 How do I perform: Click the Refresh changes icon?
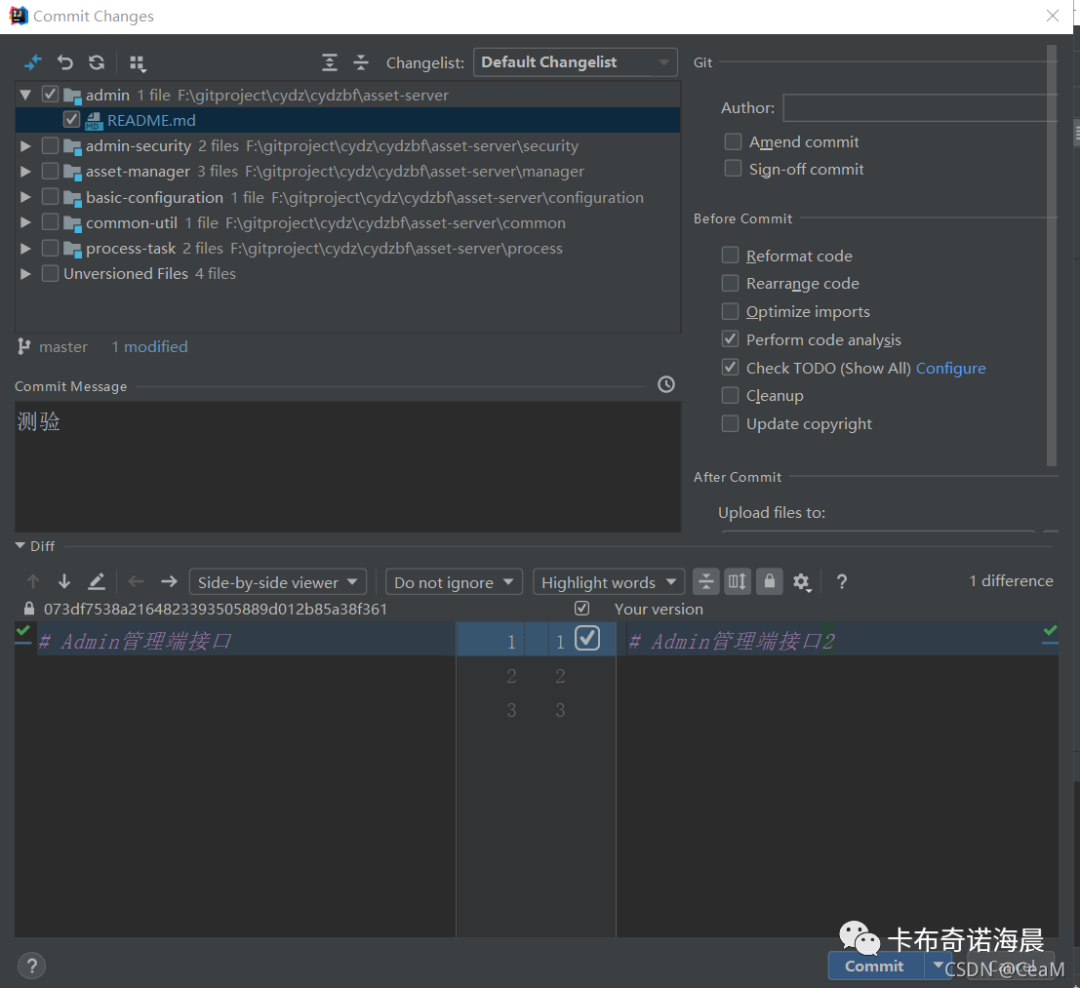point(96,62)
